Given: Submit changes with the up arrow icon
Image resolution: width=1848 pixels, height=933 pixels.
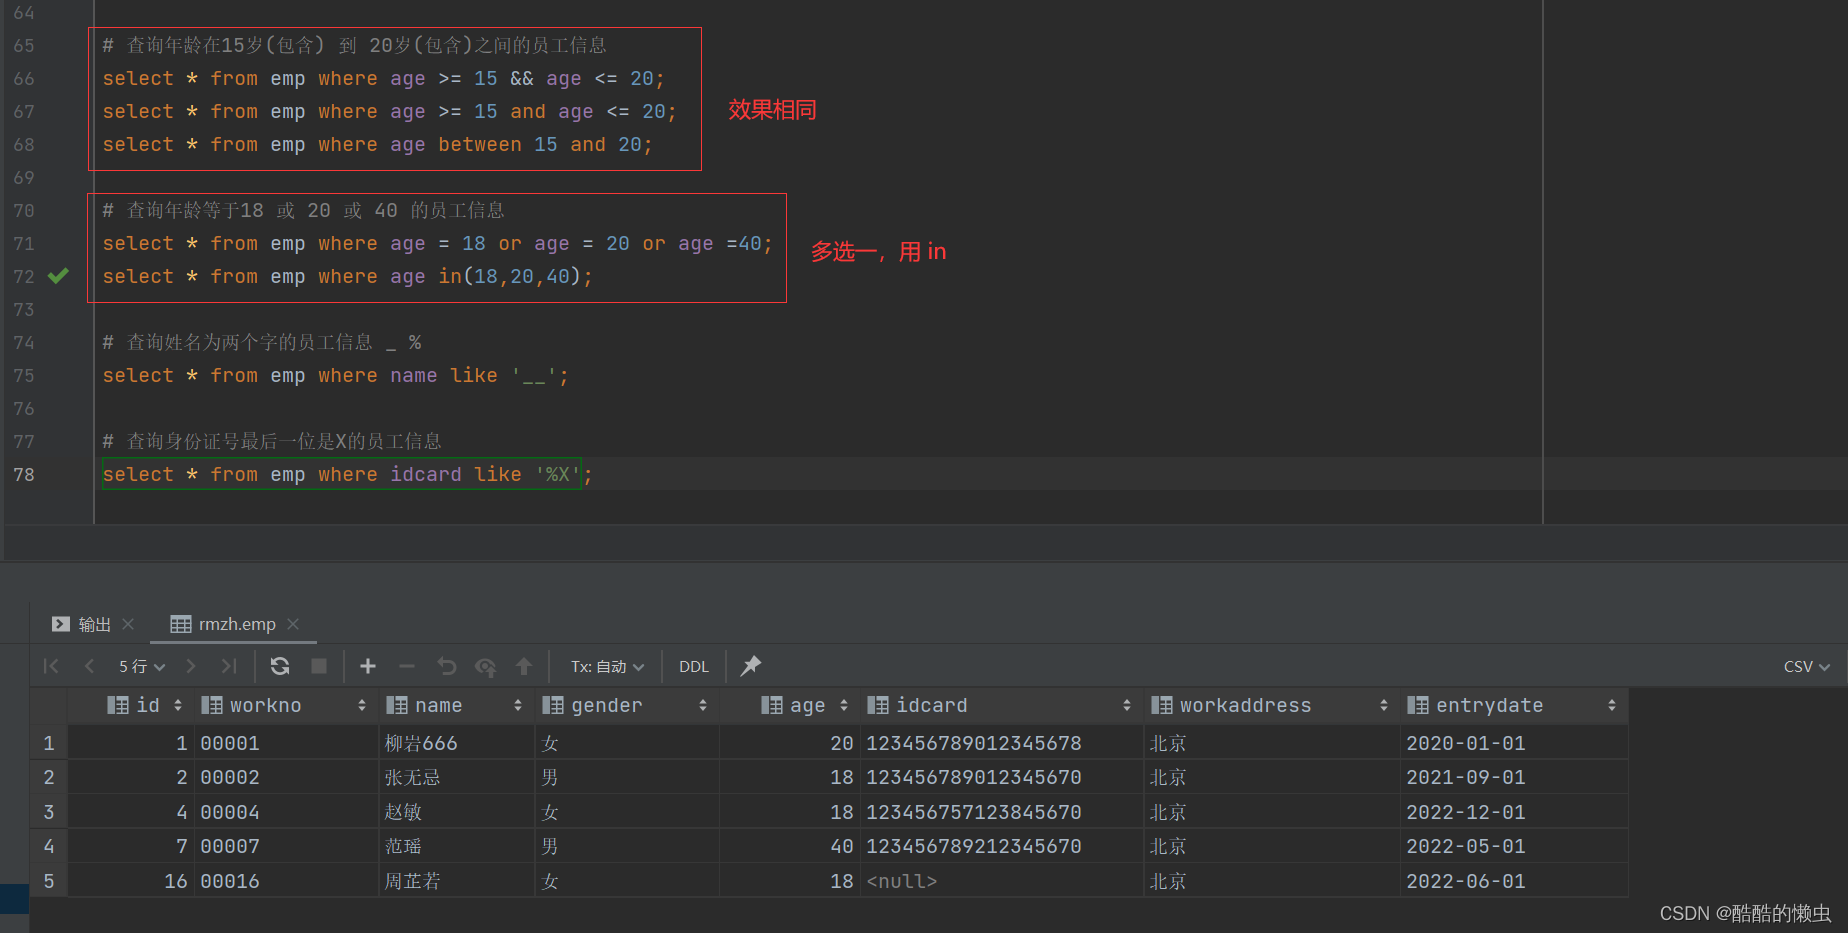Looking at the screenshot, I should click(x=524, y=666).
